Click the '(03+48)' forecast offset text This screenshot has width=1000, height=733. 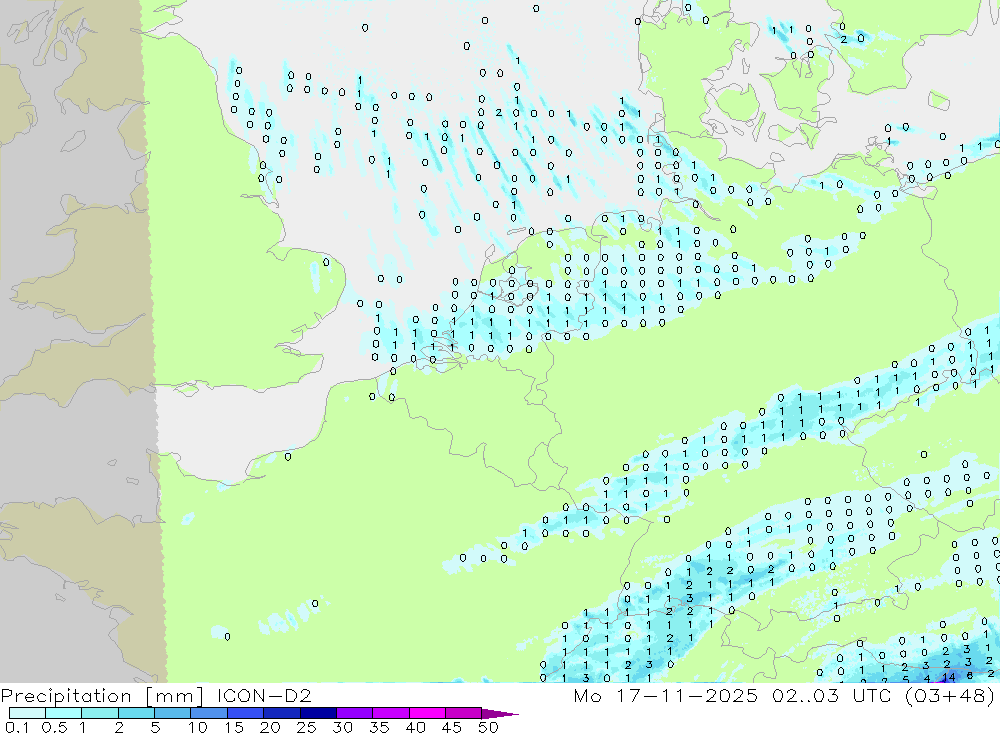coord(950,695)
